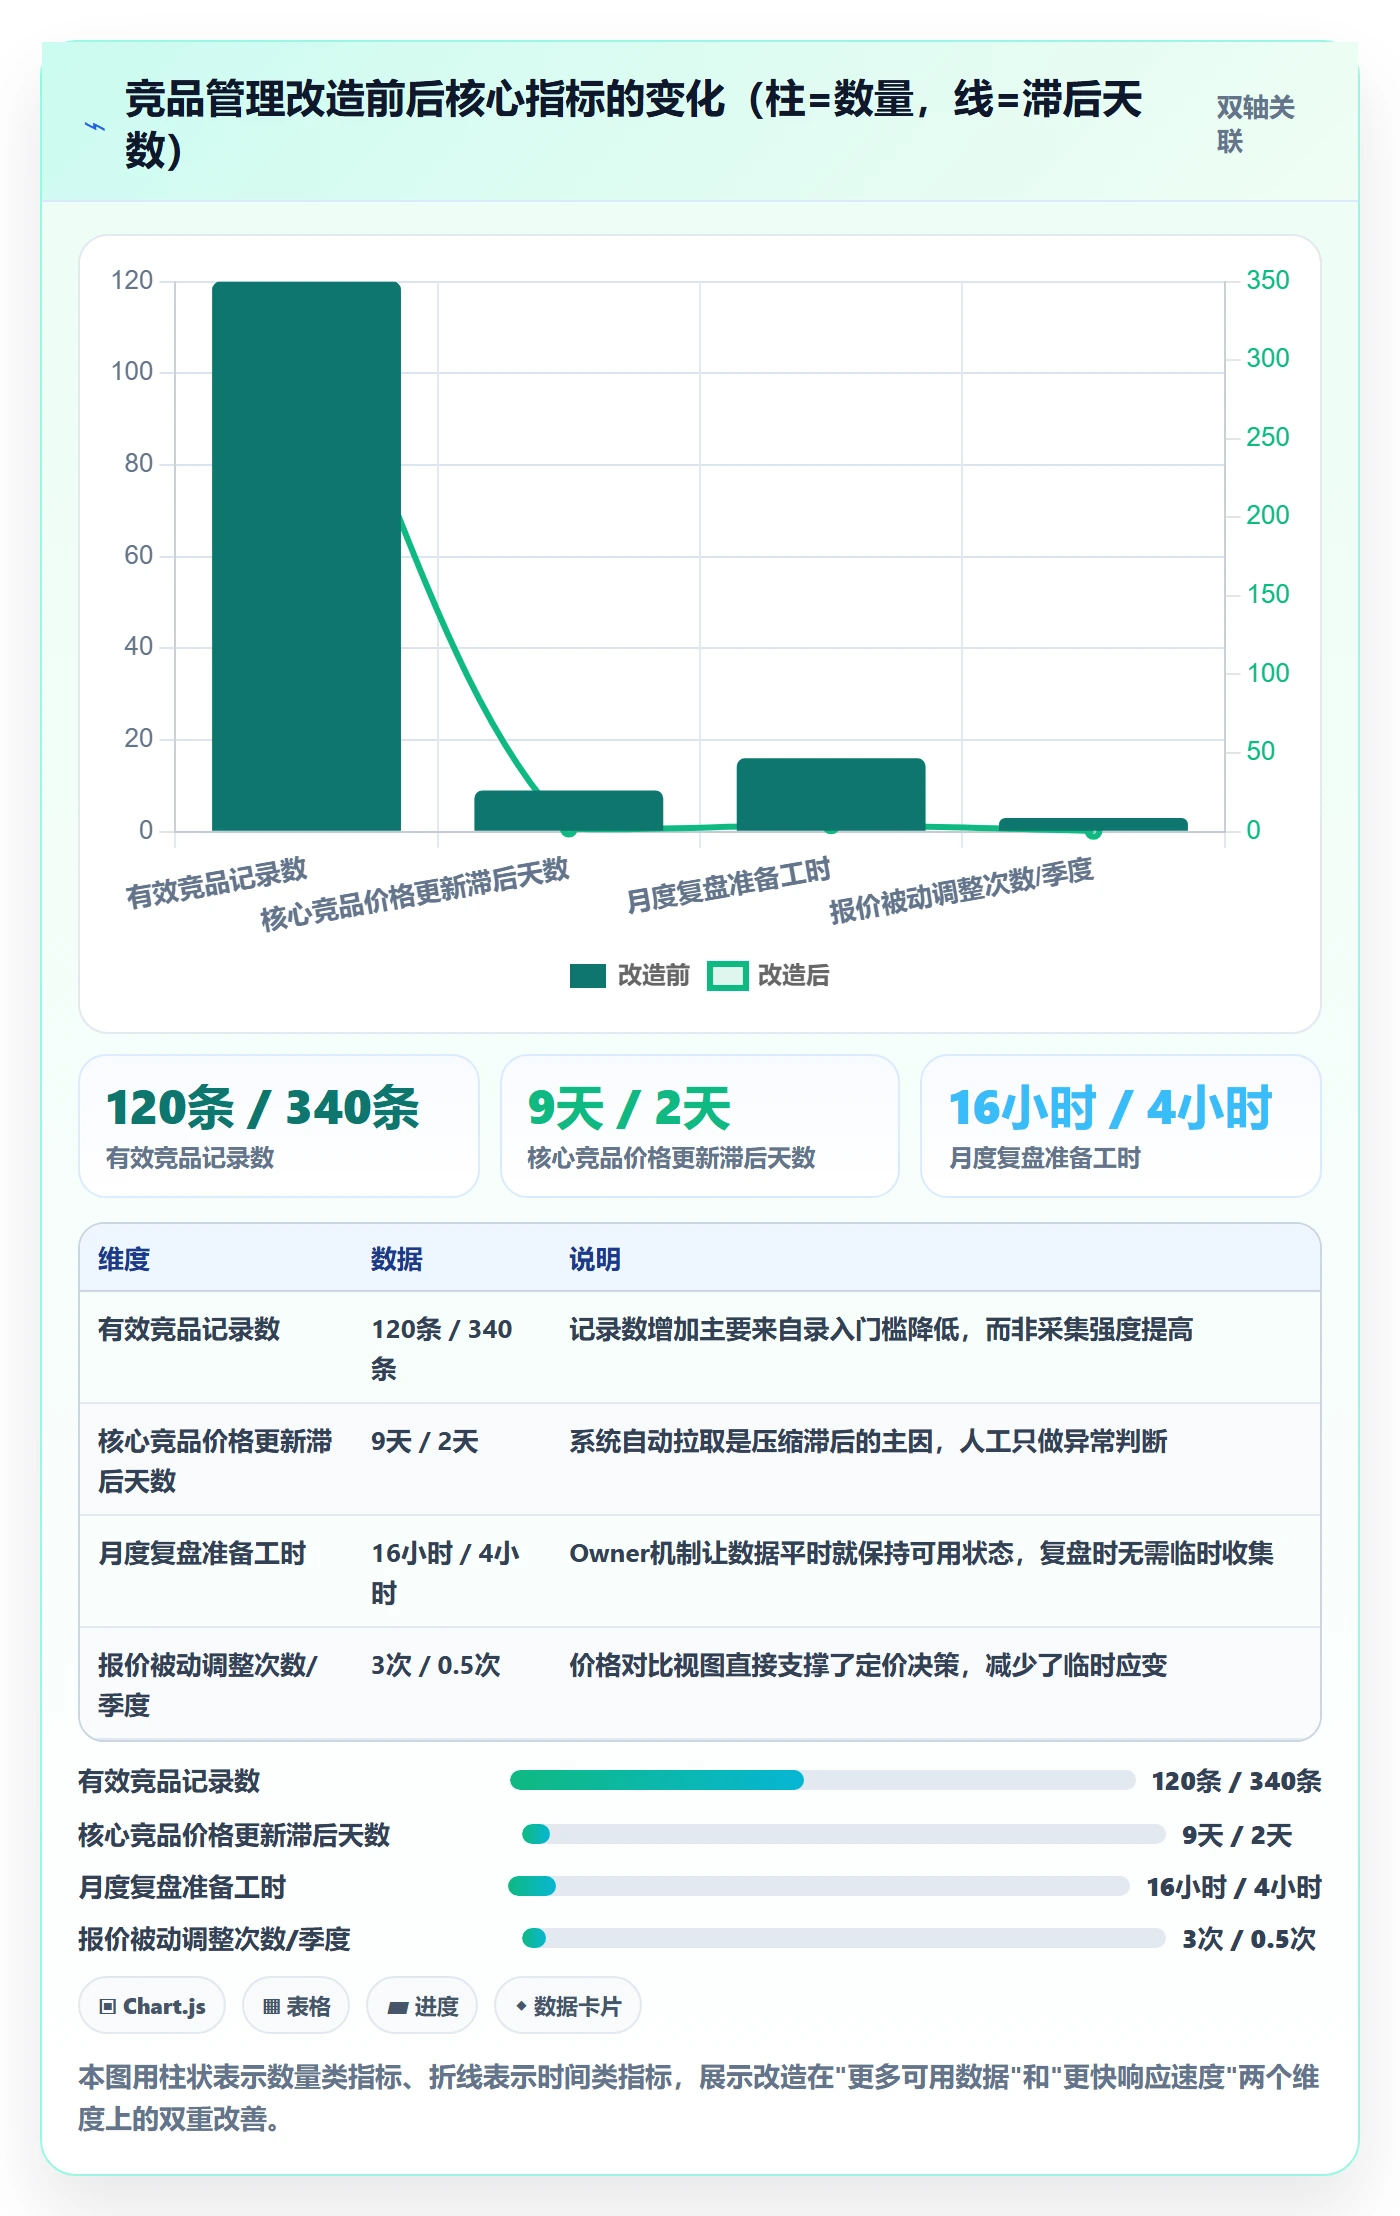1400x2216 pixels.
Task: Click the 进度 tag chip
Action: 422,2006
